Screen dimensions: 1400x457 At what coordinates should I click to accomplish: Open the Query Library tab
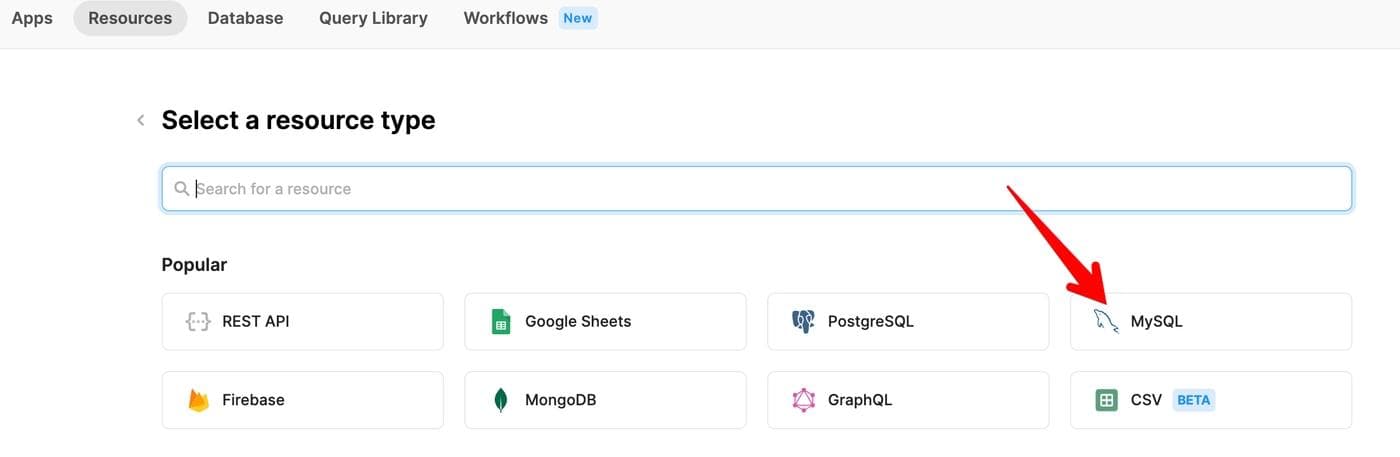(373, 18)
